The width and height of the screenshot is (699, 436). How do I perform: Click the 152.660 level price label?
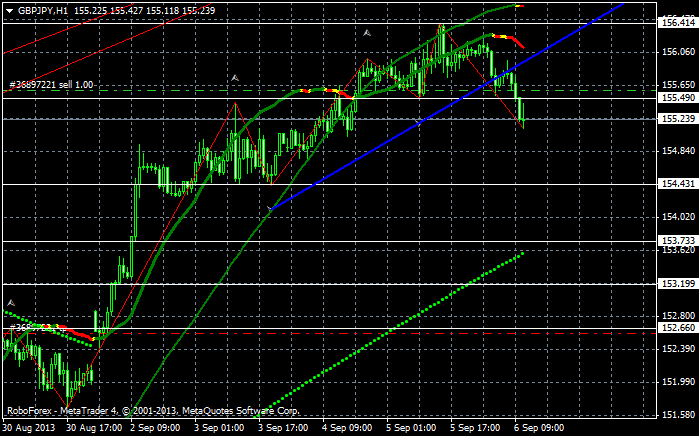coord(679,328)
